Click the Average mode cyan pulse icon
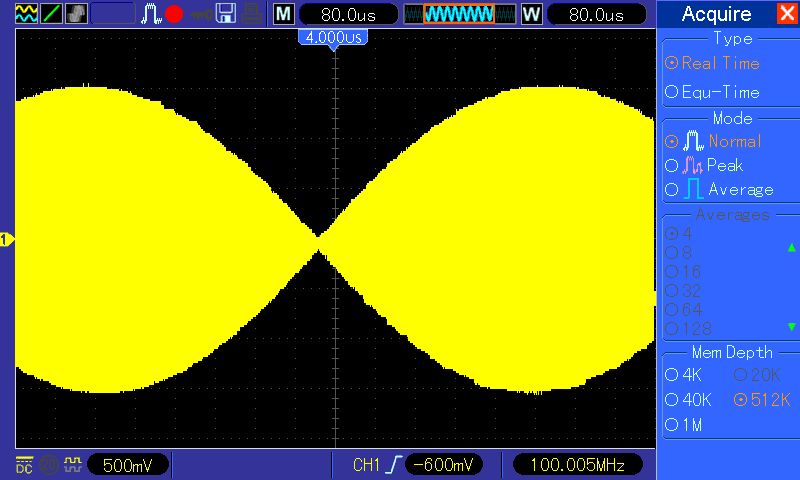Viewport: 800px width, 480px height. (693, 189)
